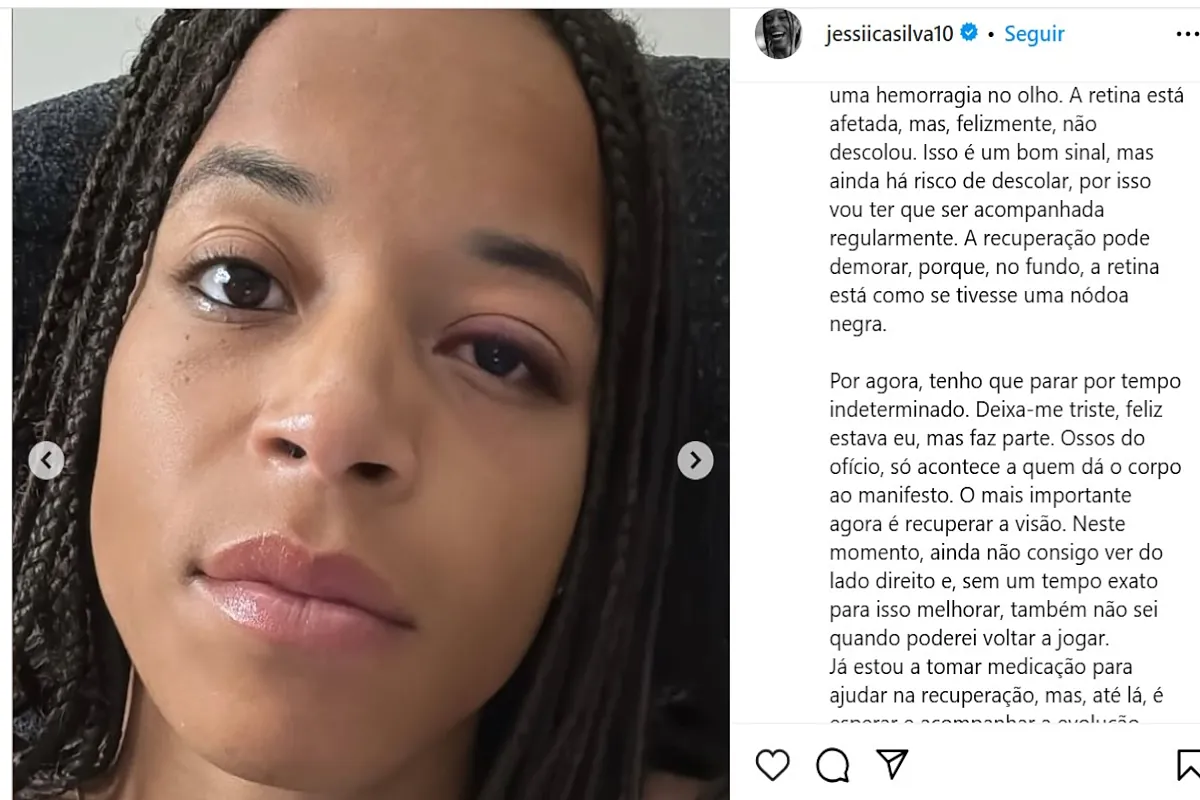
Task: Open the jessiicasilva10 profile avatar
Action: (778, 34)
